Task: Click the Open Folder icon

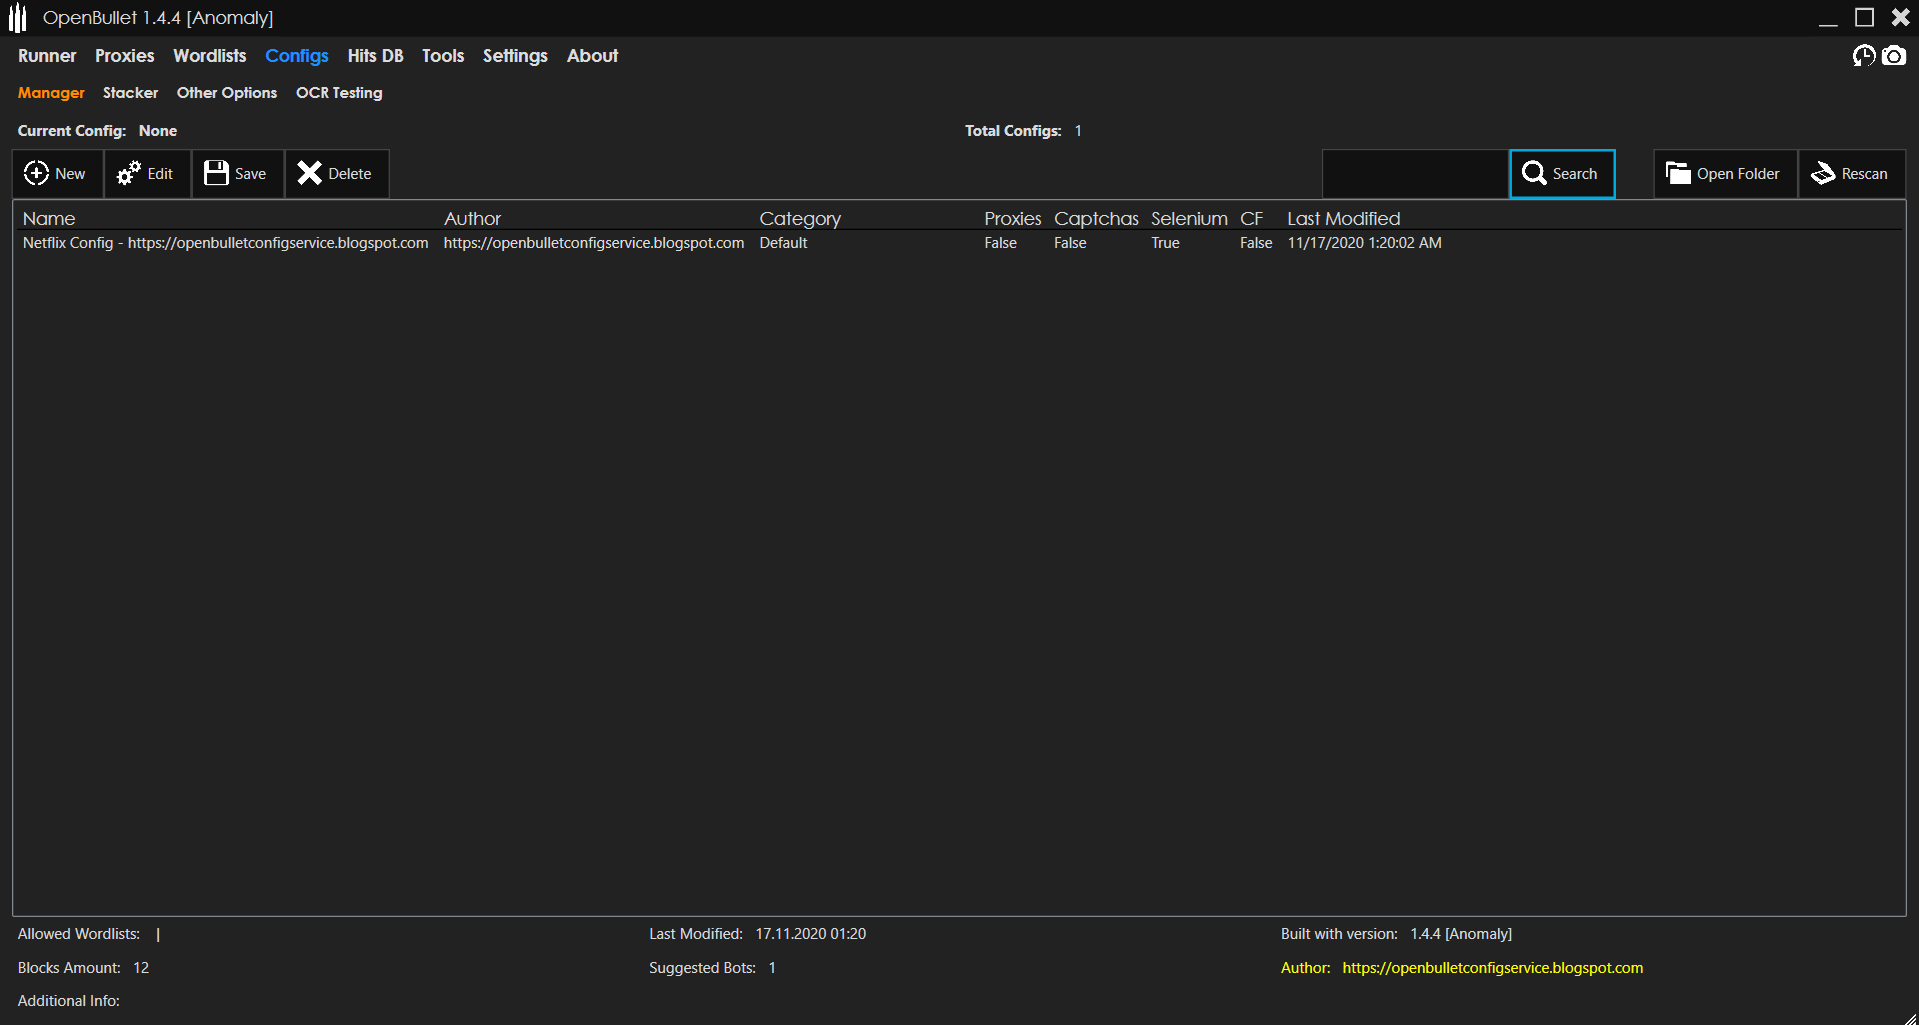Action: click(x=1678, y=173)
